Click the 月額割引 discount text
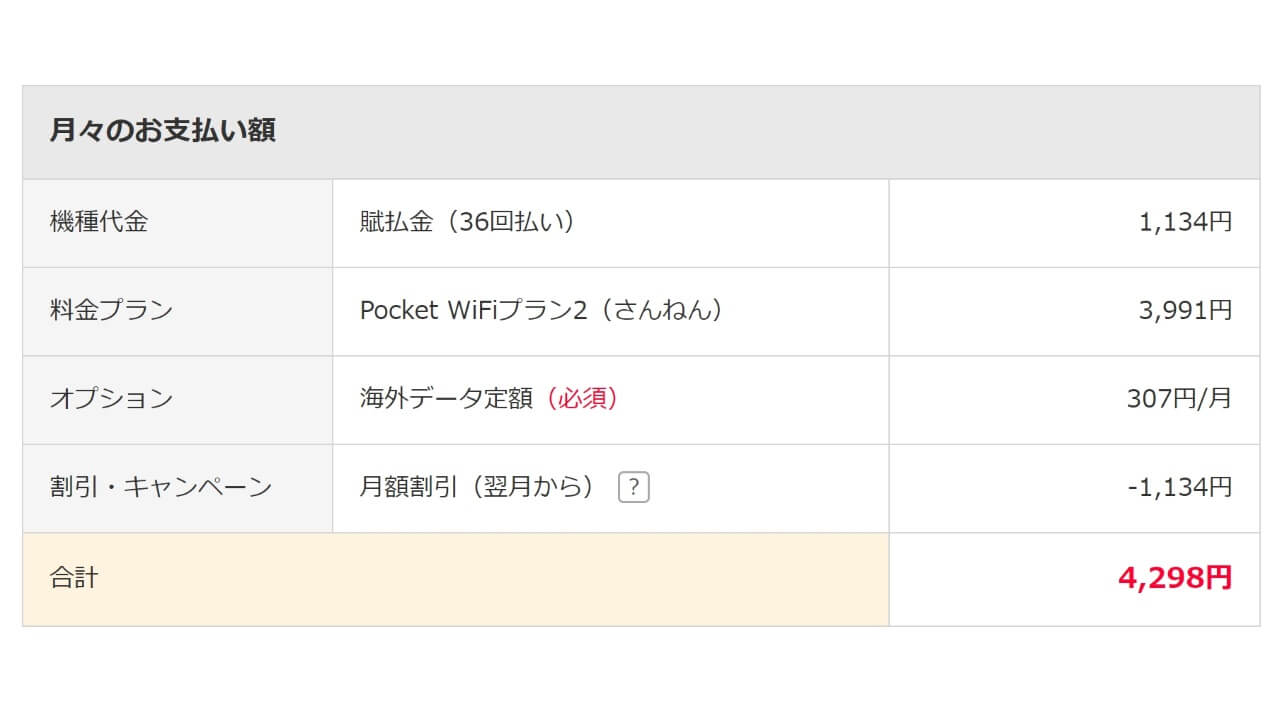1280x720 pixels. click(x=408, y=488)
